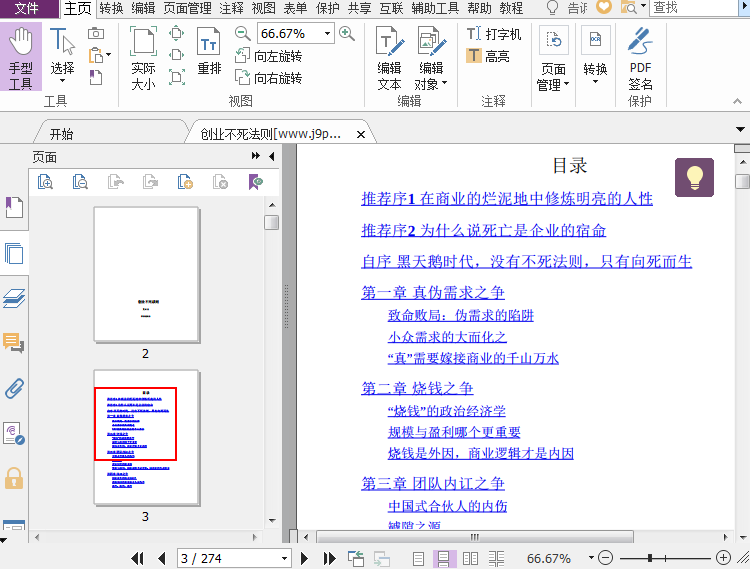
Task: Click the Reflow (重排) button
Action: 209,52
